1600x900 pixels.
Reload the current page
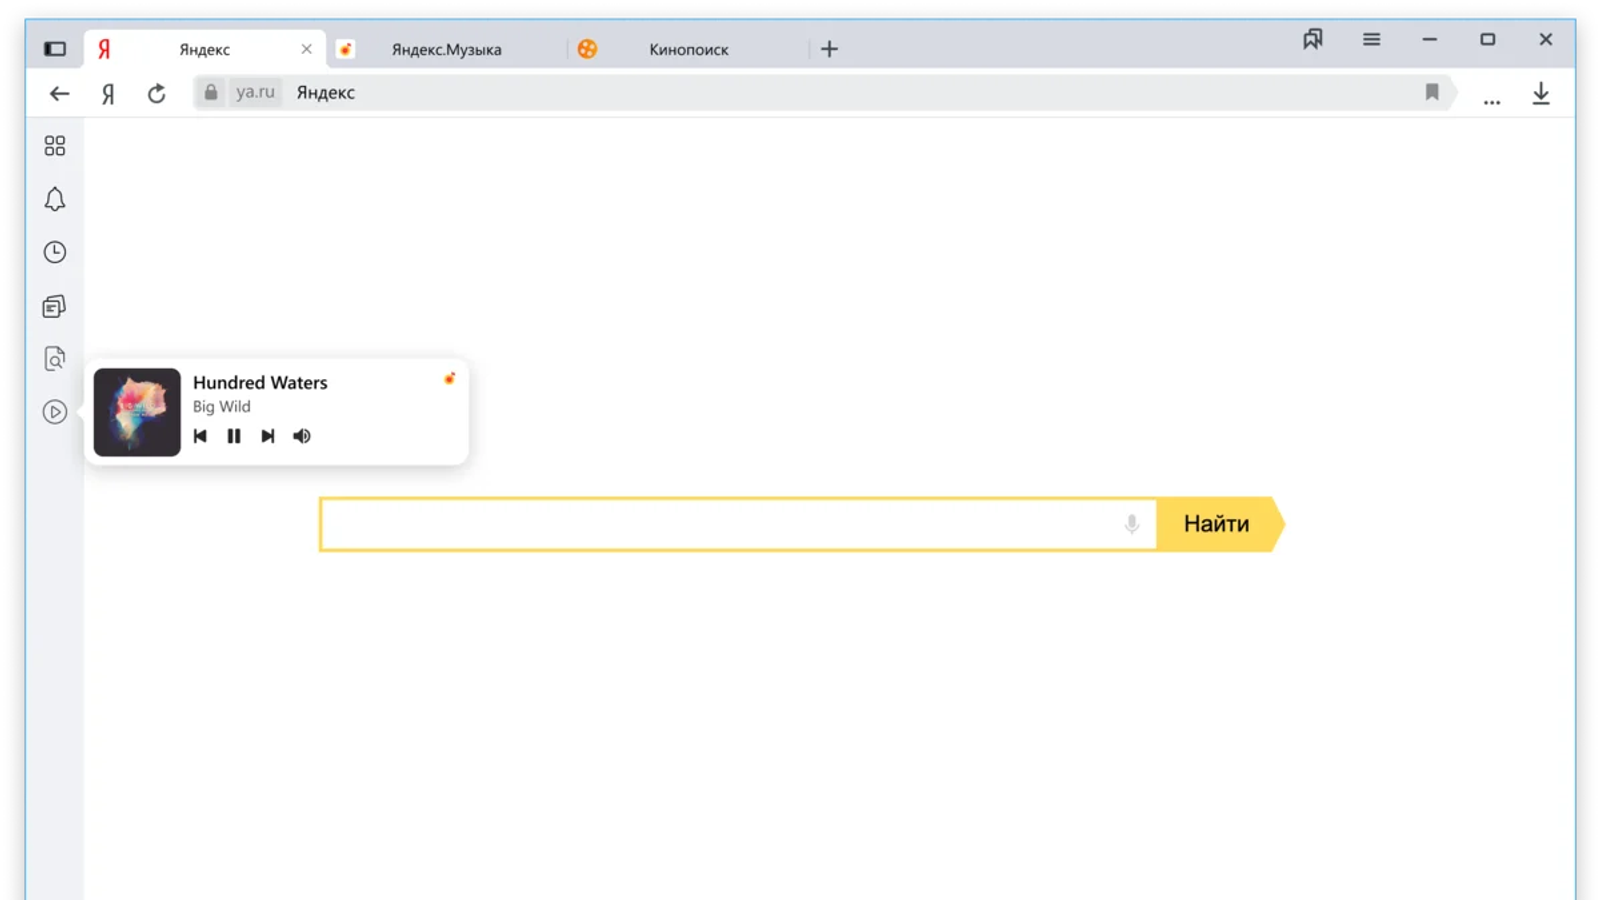pyautogui.click(x=156, y=93)
